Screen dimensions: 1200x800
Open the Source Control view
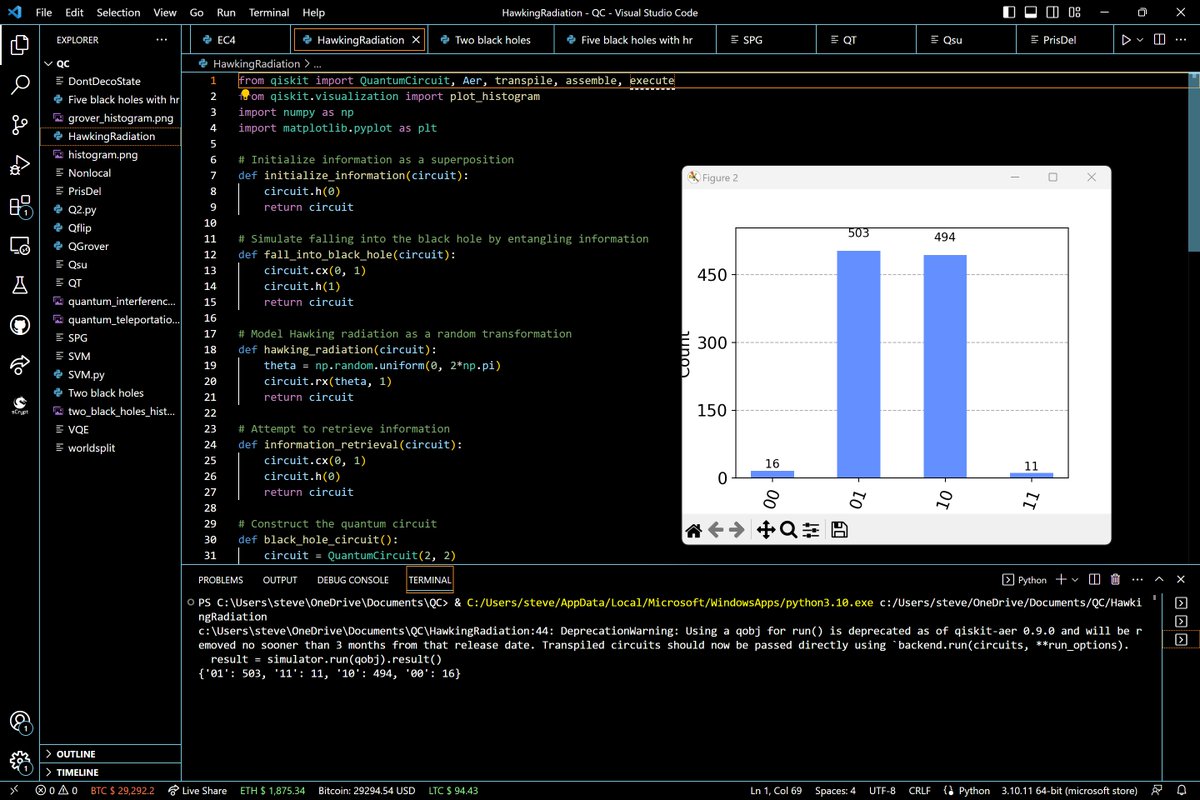pyautogui.click(x=20, y=125)
